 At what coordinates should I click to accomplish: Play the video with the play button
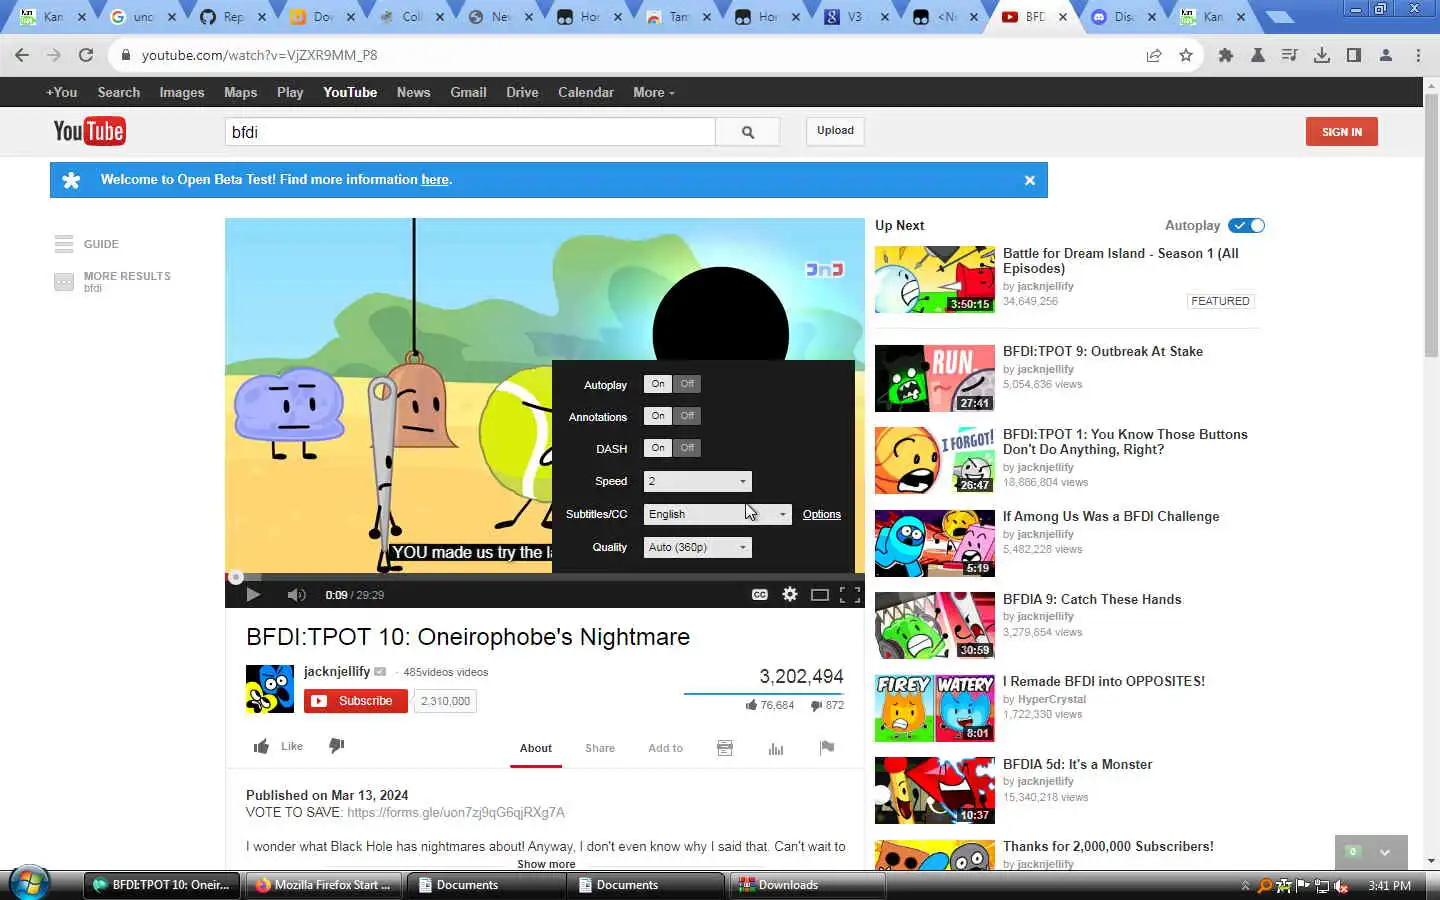coord(253,595)
